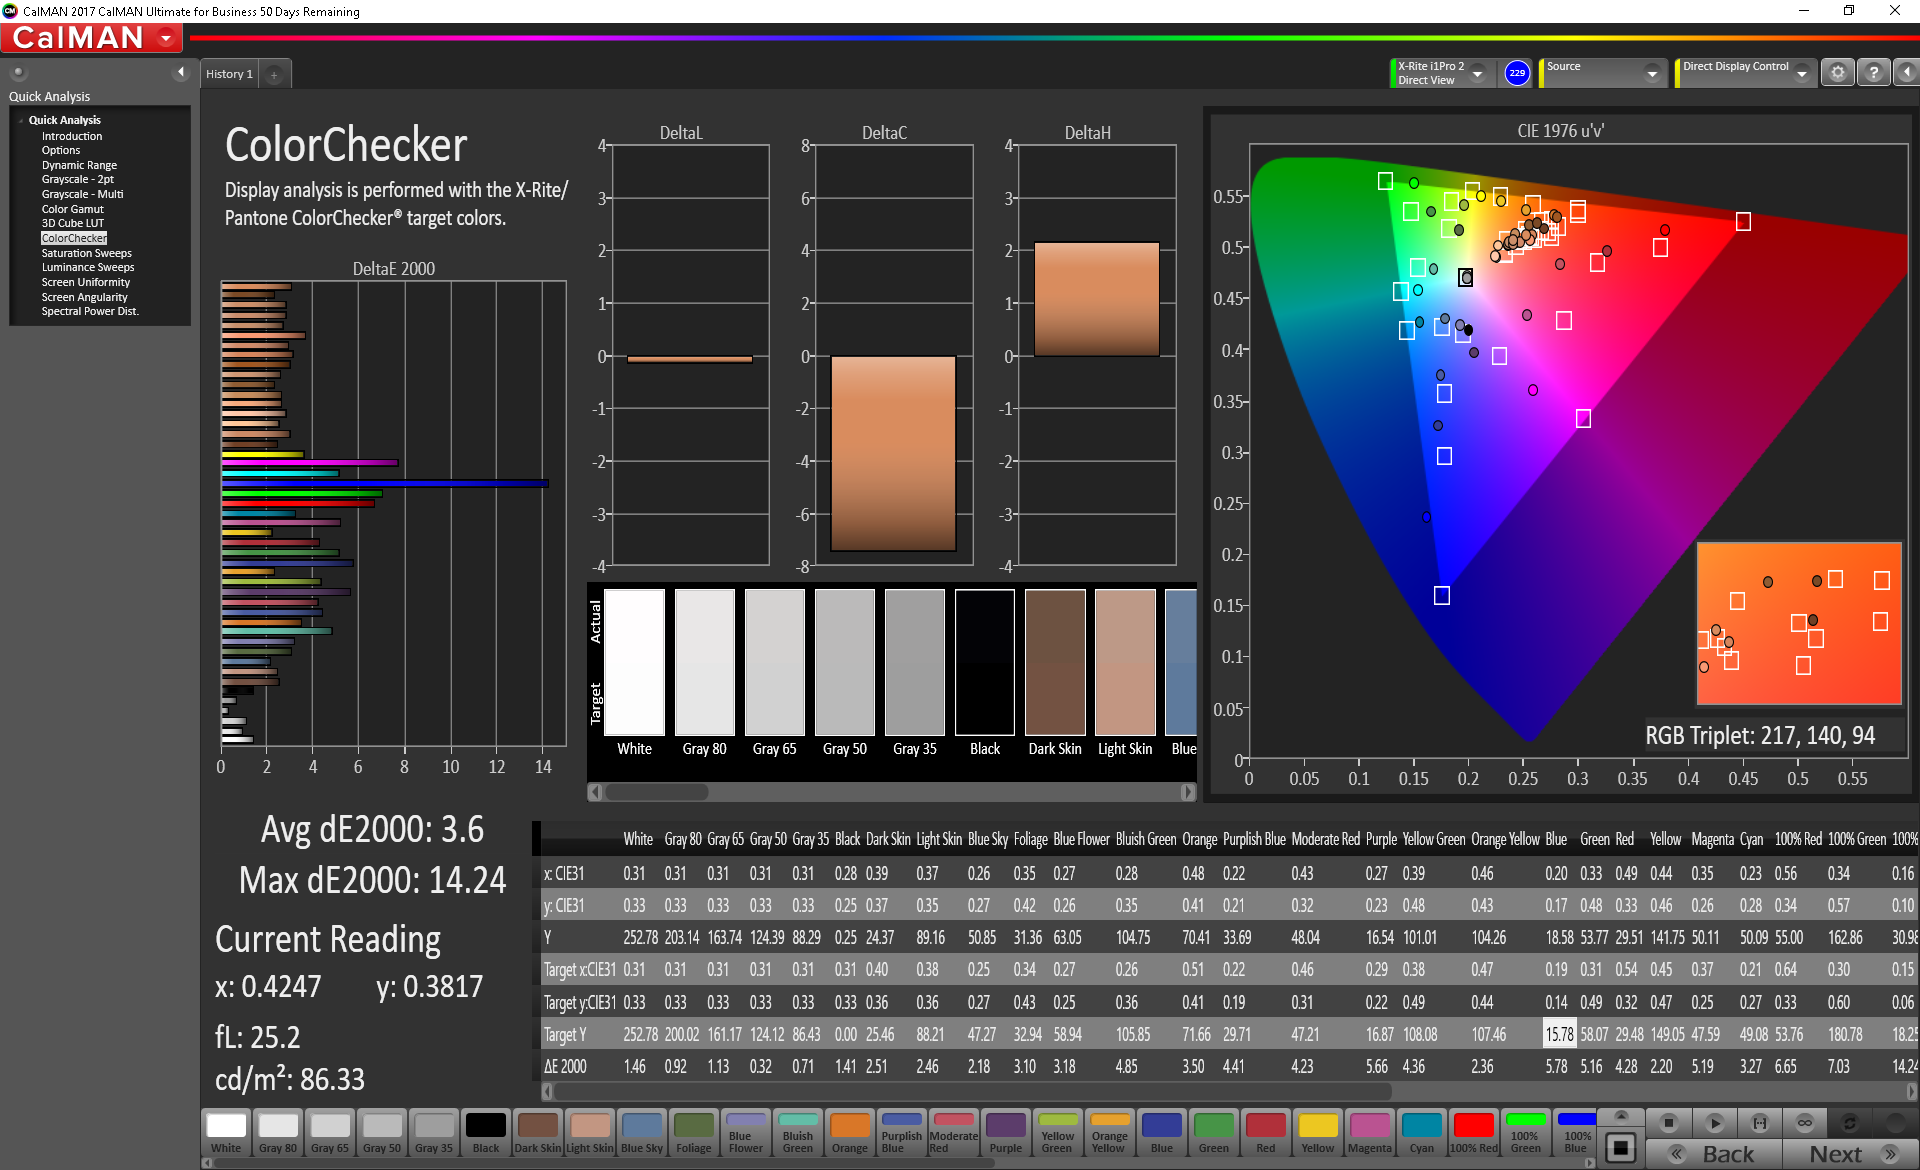1920x1170 pixels.
Task: Toggle the black square pattern window button
Action: [x=1621, y=1147]
